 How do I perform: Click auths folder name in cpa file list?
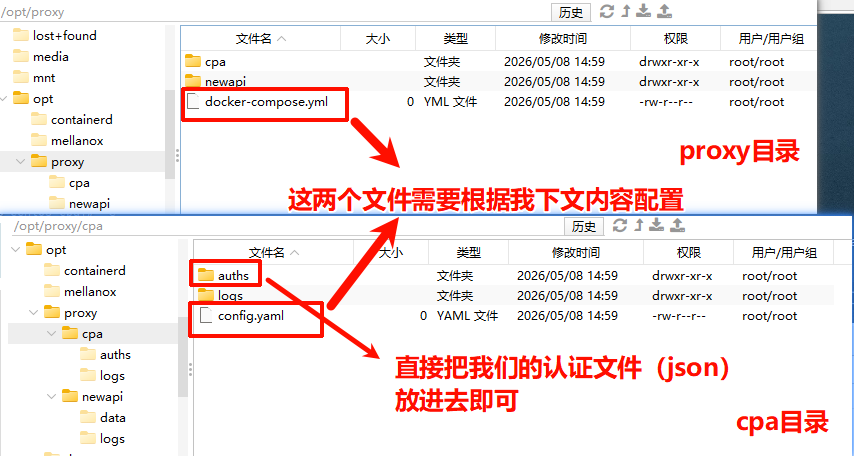coord(233,275)
